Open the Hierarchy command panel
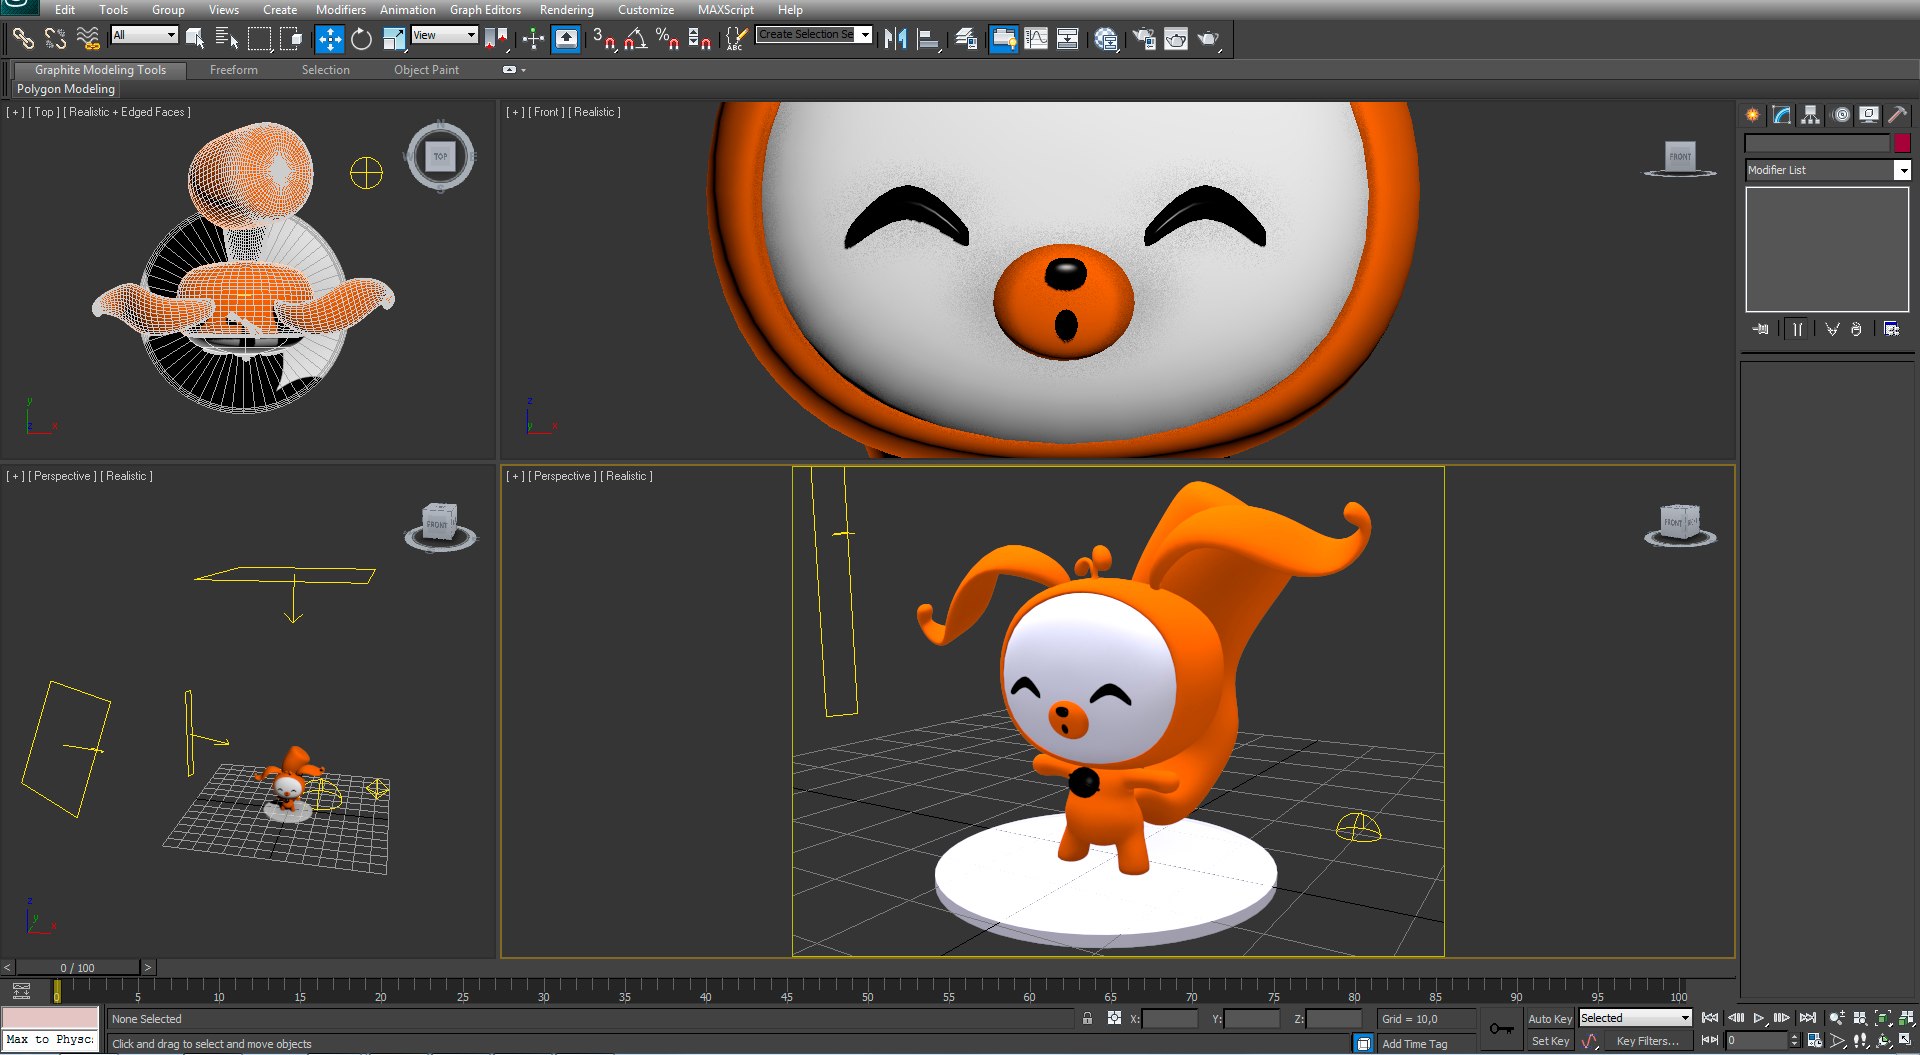1920x1055 pixels. coord(1810,115)
